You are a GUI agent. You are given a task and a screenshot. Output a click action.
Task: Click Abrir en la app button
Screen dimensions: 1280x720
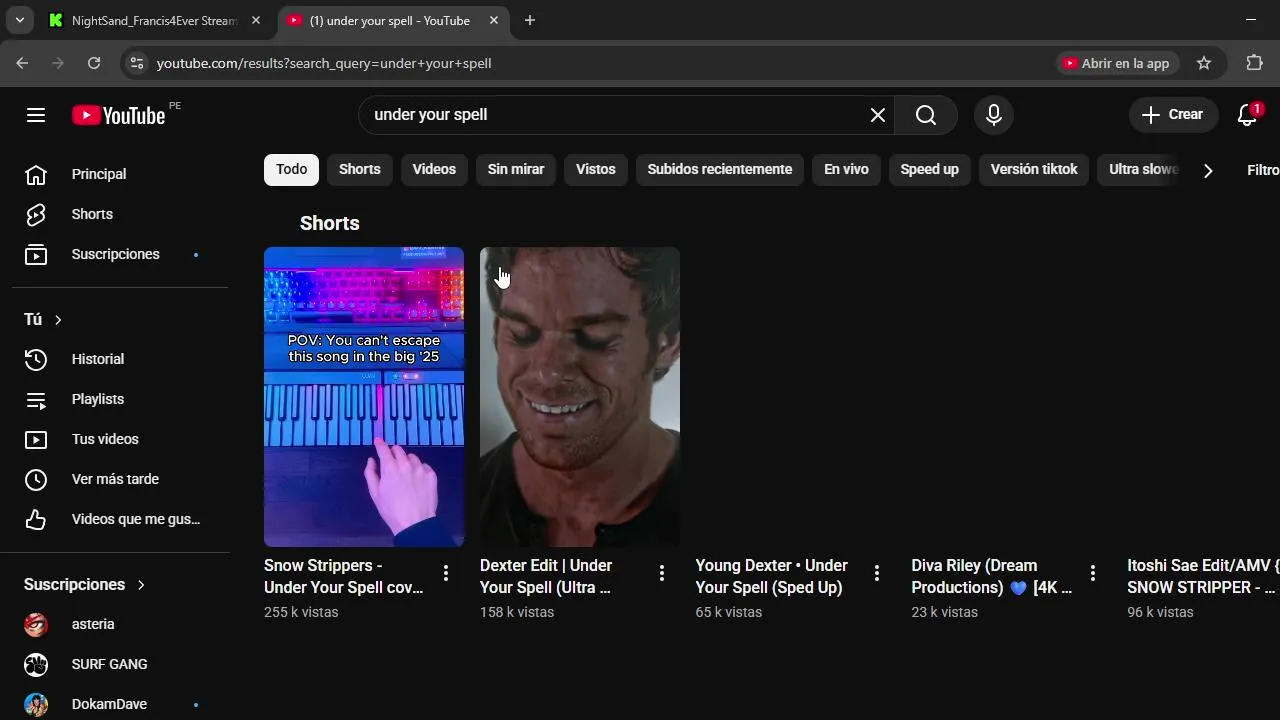click(x=1119, y=63)
